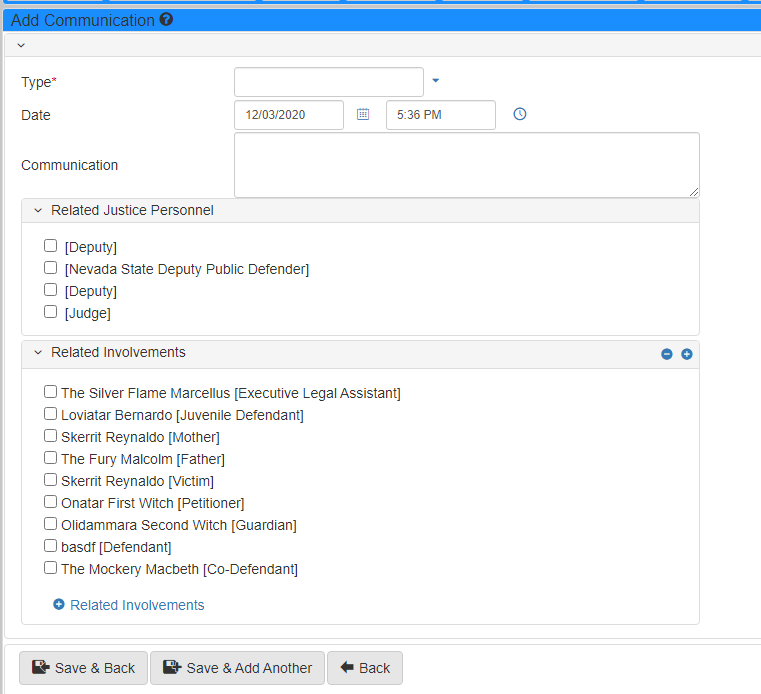This screenshot has width=761, height=694.
Task: Focus the Type input field
Action: pyautogui.click(x=329, y=82)
